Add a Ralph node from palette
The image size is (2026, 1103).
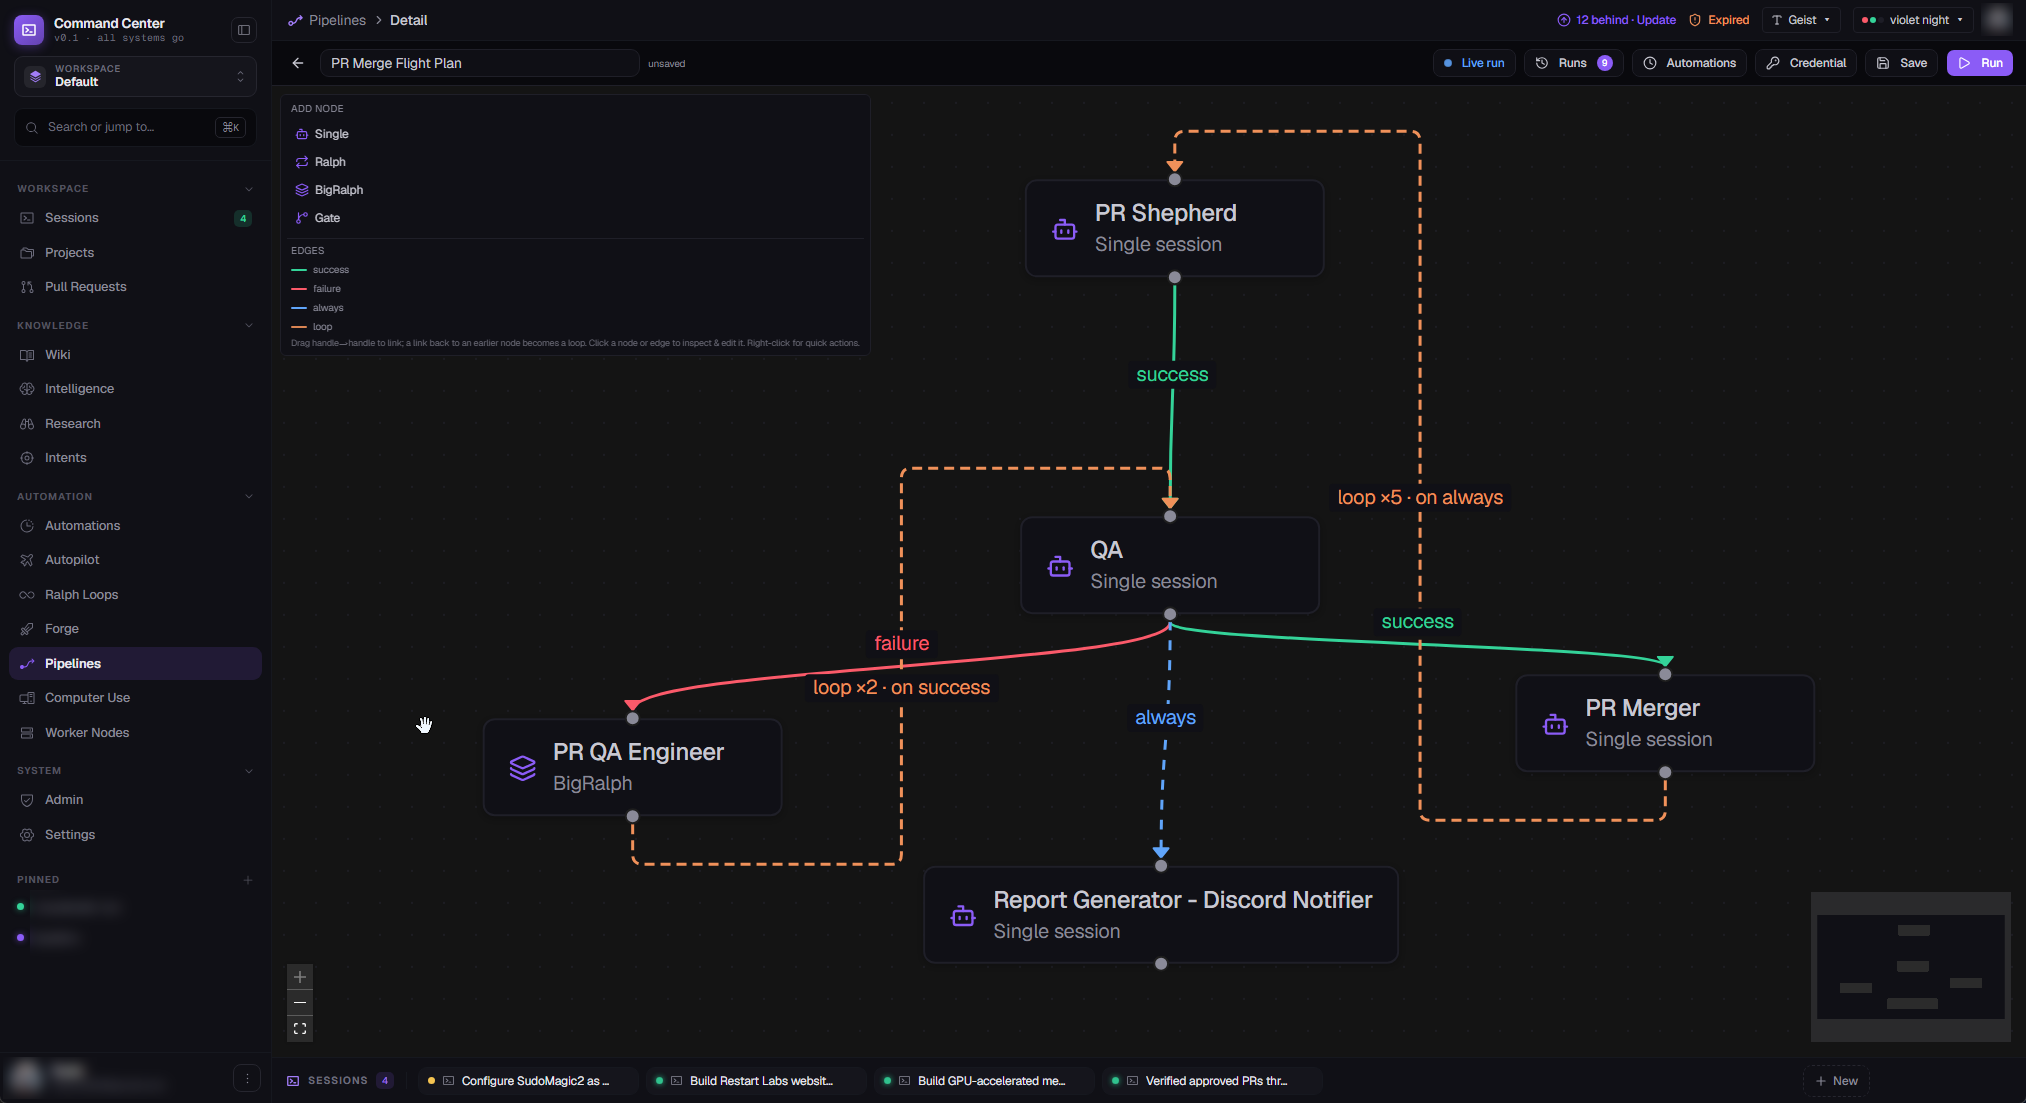point(321,162)
